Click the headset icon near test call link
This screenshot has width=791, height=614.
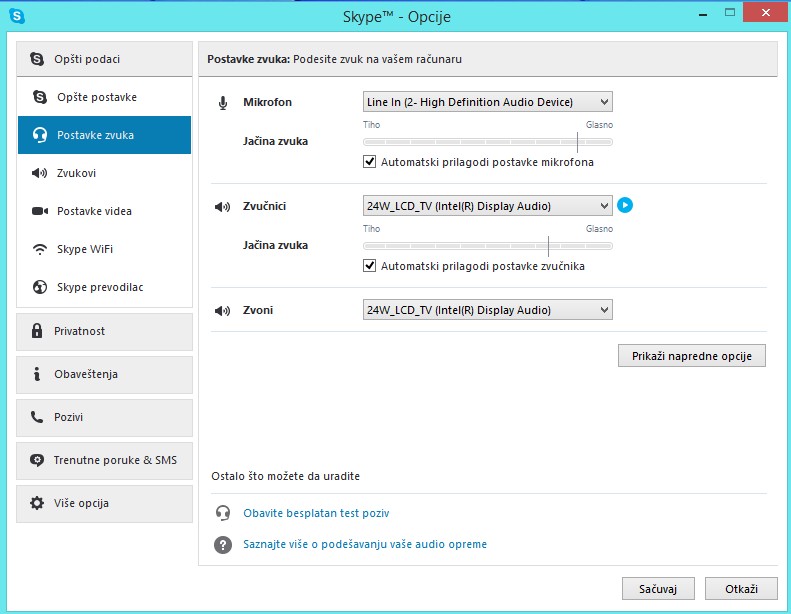223,513
